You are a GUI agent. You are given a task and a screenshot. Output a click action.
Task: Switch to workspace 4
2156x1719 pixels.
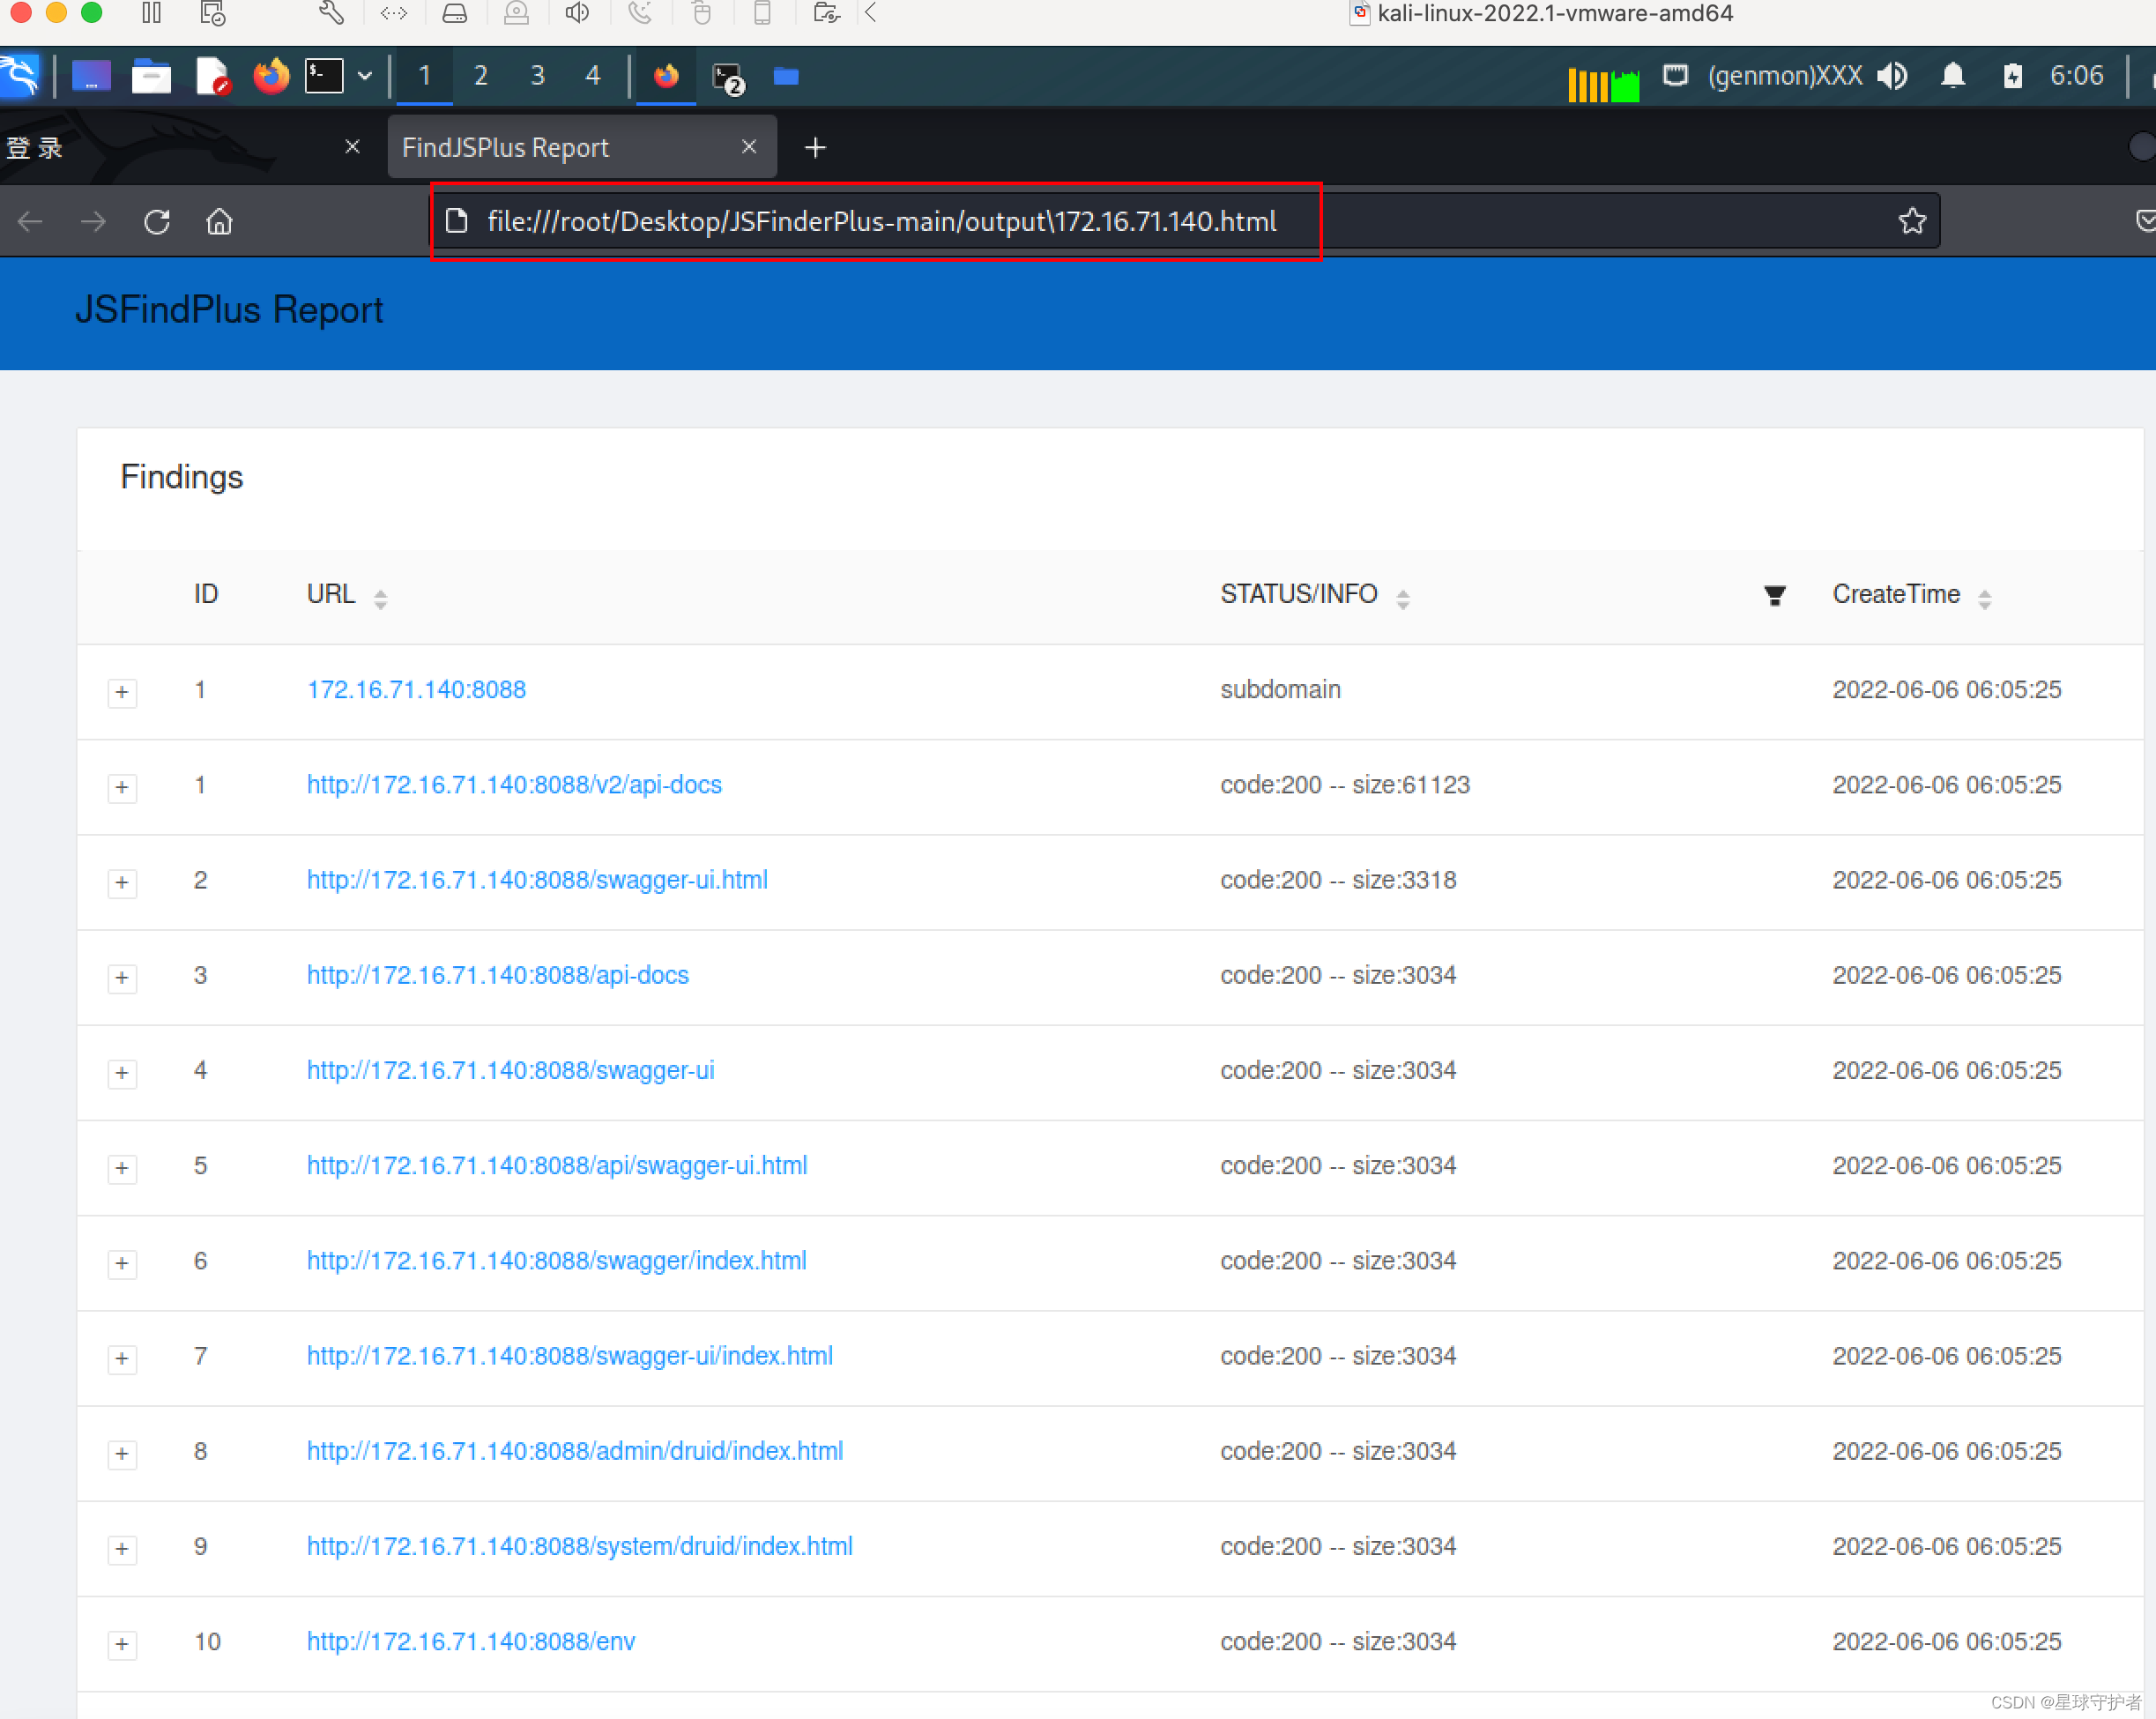593,76
